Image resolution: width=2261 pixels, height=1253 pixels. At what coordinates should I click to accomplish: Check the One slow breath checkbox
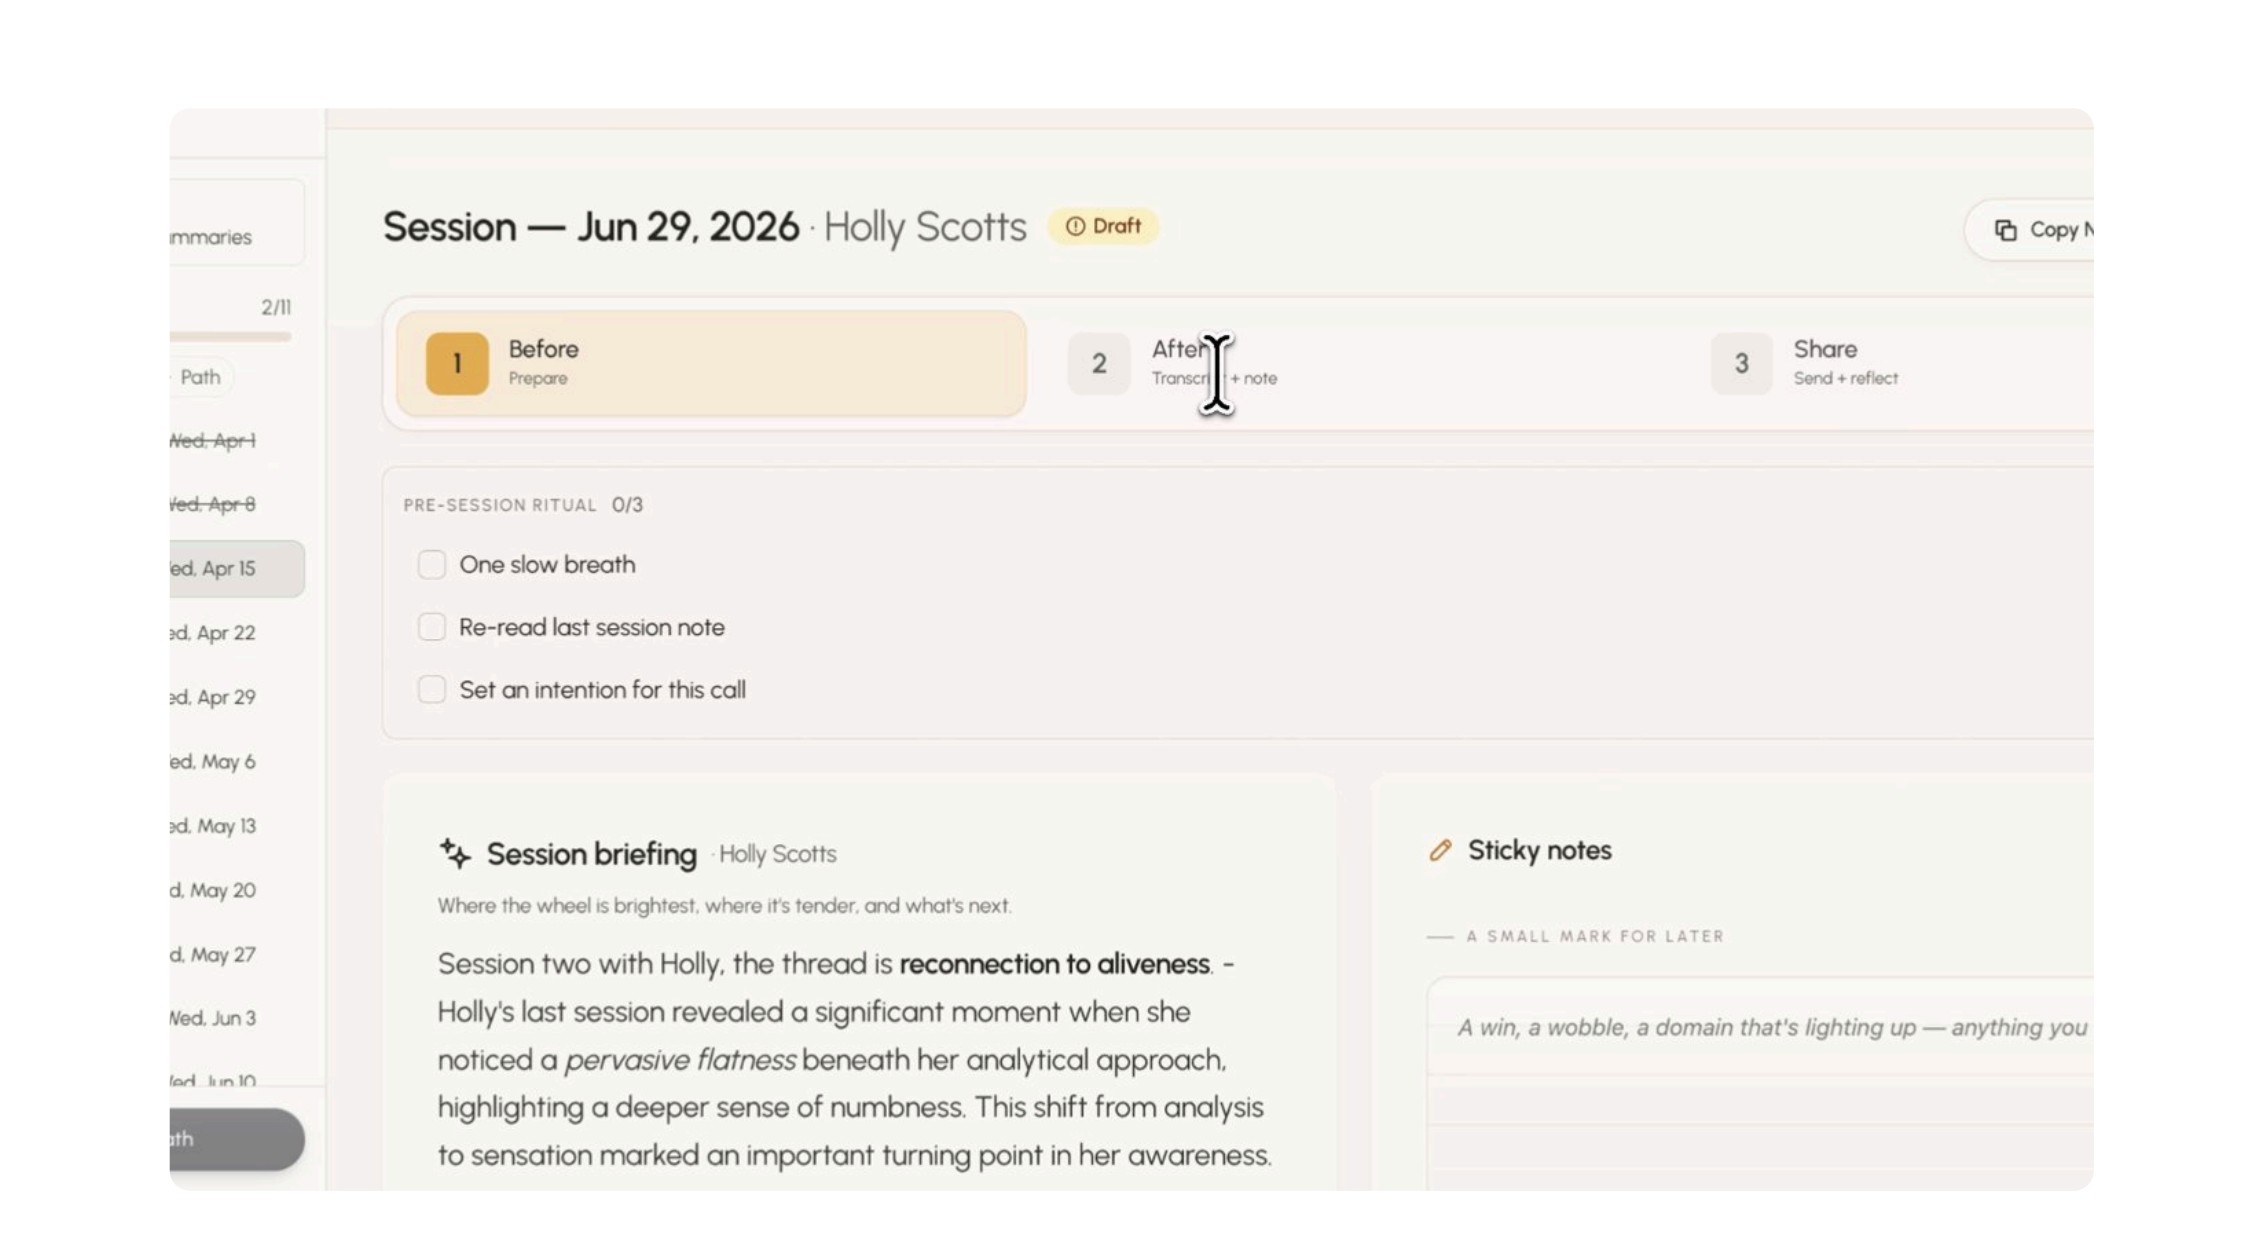(x=431, y=564)
